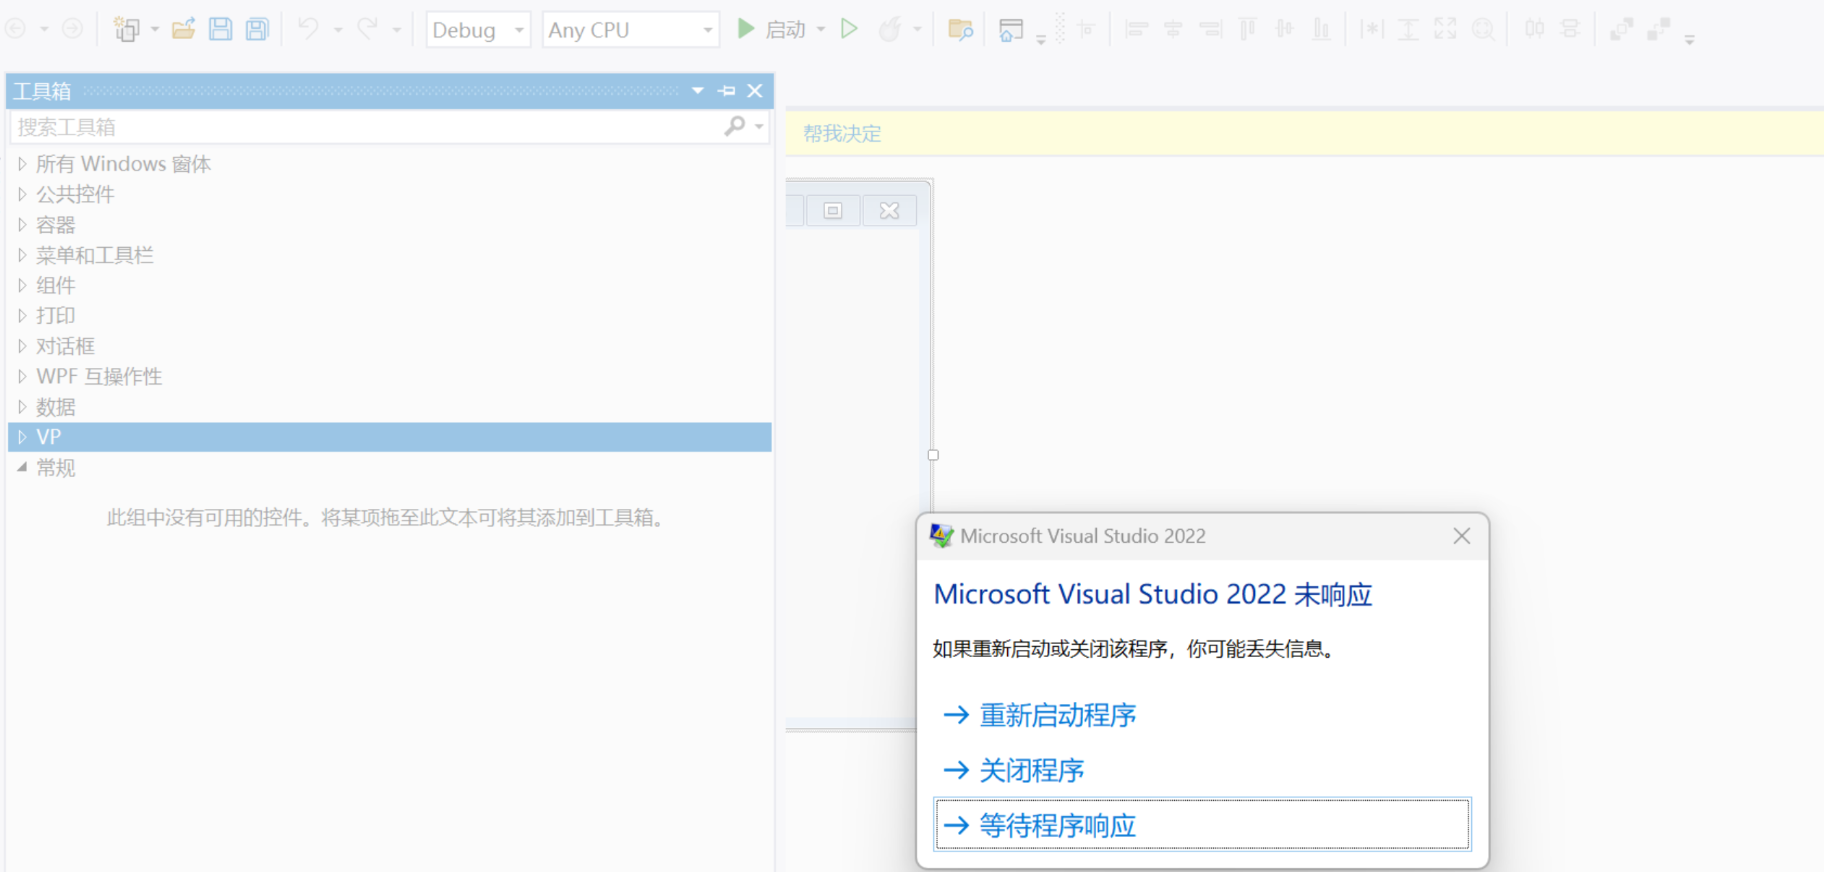Image resolution: width=1824 pixels, height=872 pixels.
Task: Click the Undo arrow icon
Action: 308,29
